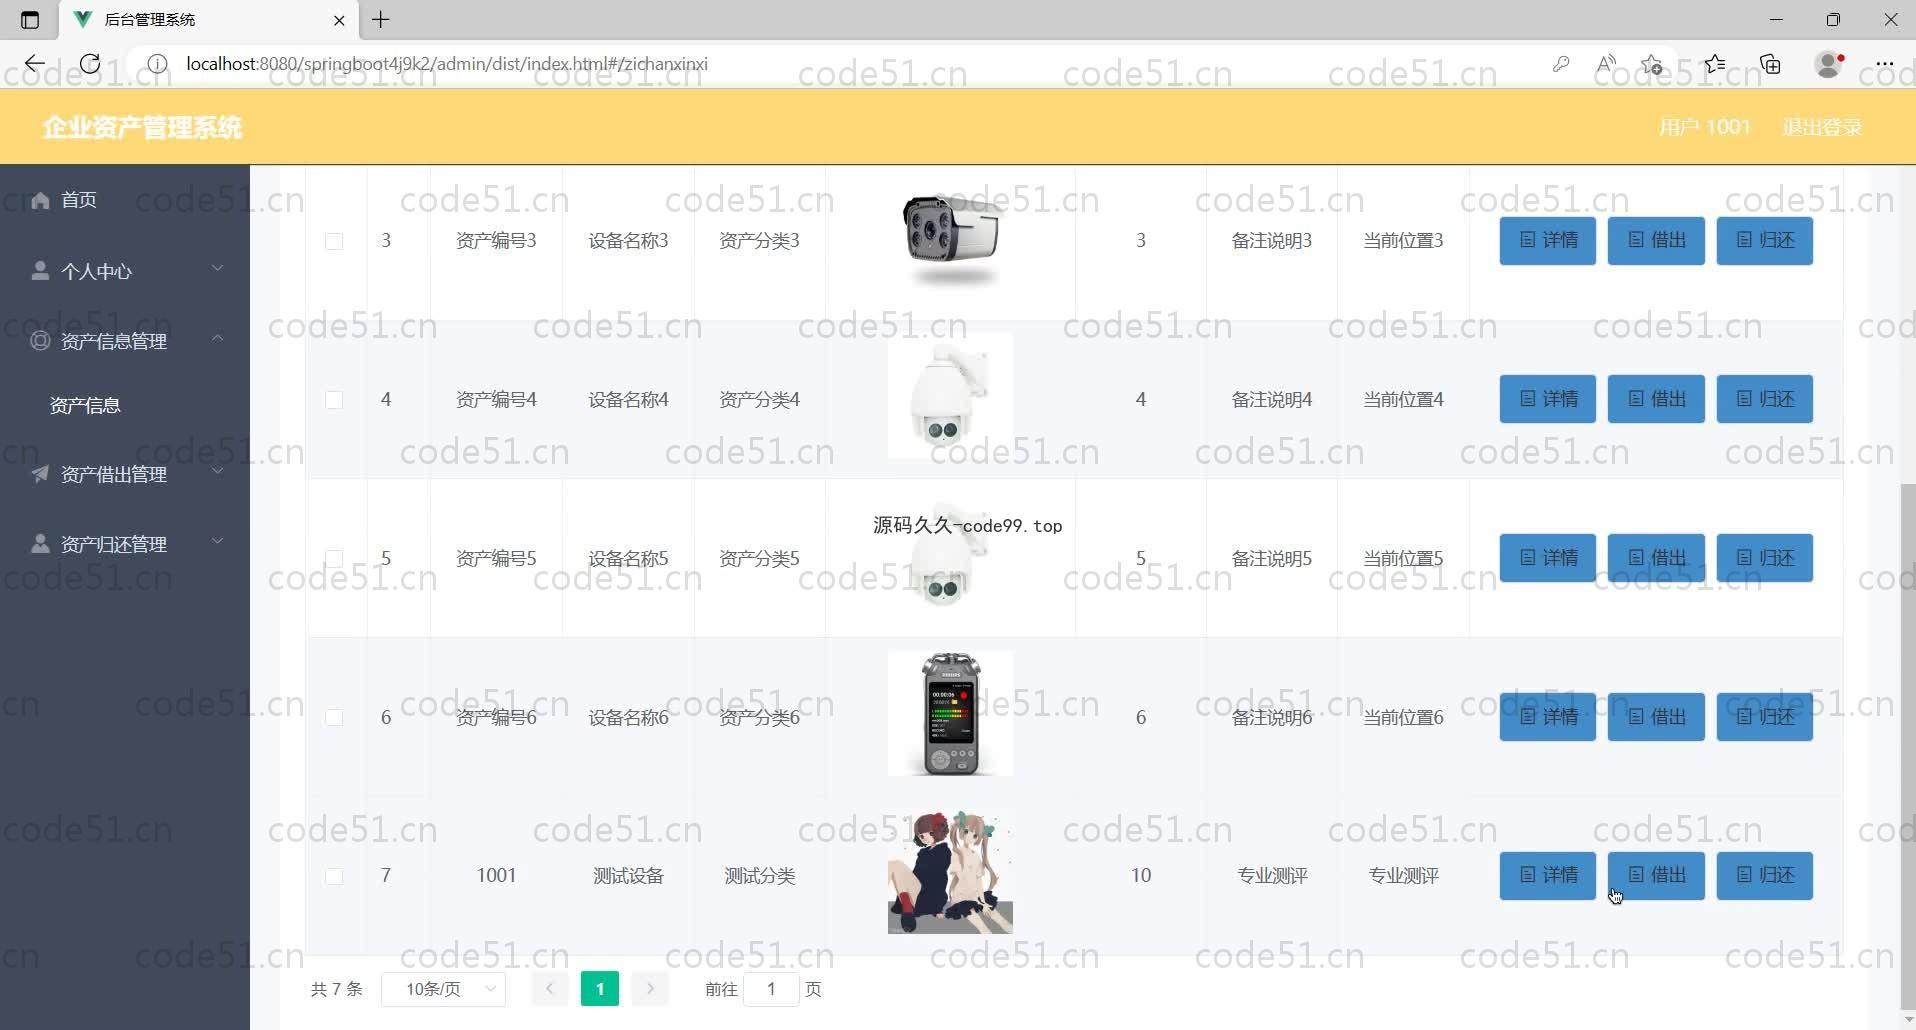Open the browser favorites star icon

1714,64
